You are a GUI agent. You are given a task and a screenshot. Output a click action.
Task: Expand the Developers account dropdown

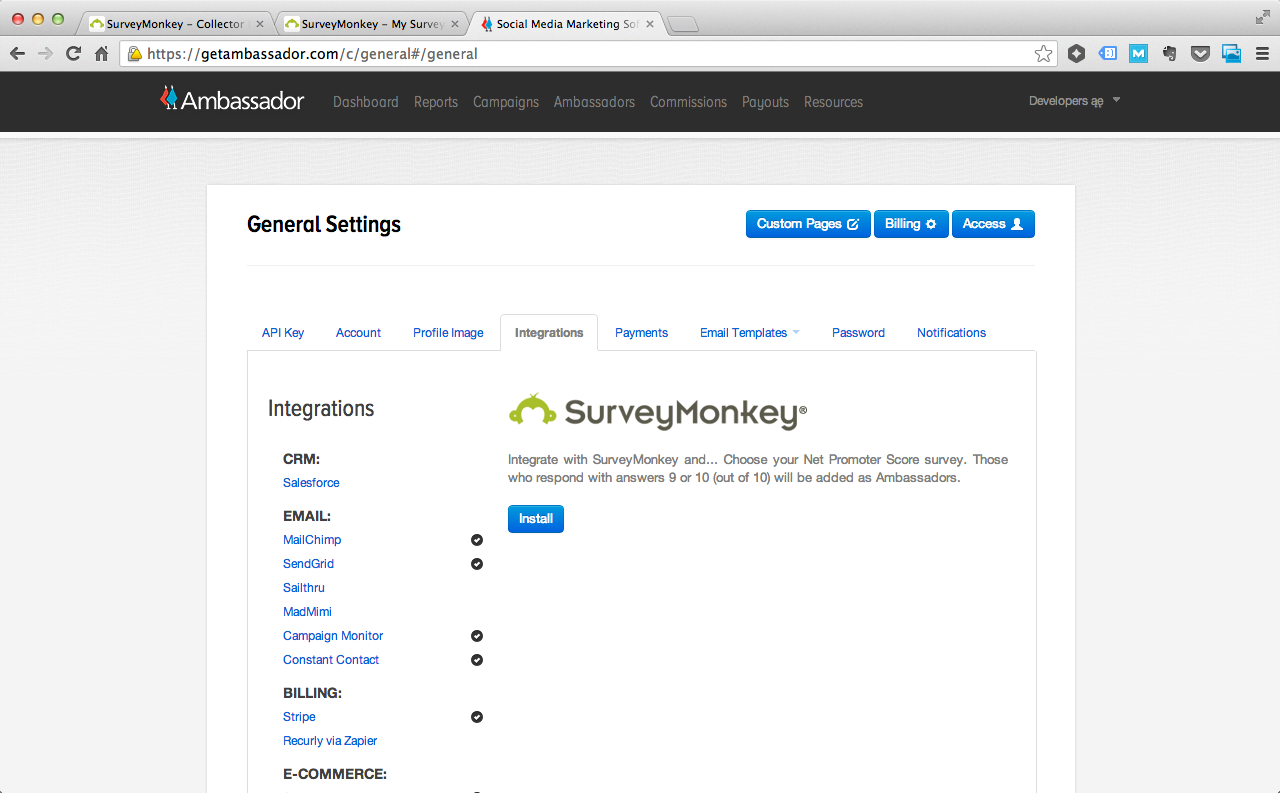1074,101
